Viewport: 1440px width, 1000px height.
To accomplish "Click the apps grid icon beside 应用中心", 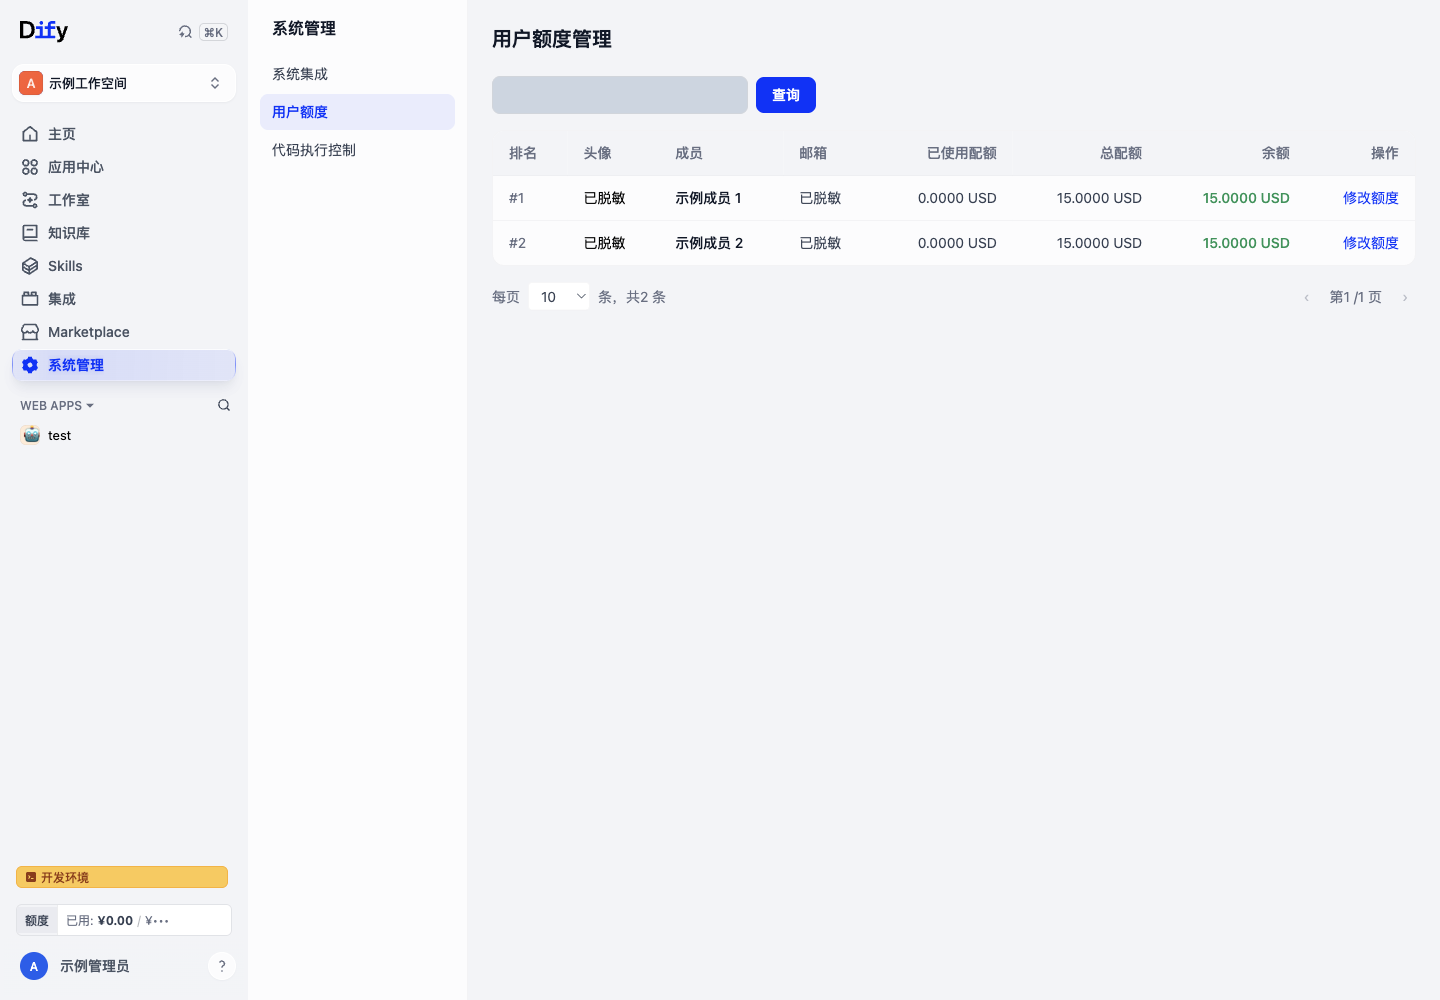I will coord(30,167).
